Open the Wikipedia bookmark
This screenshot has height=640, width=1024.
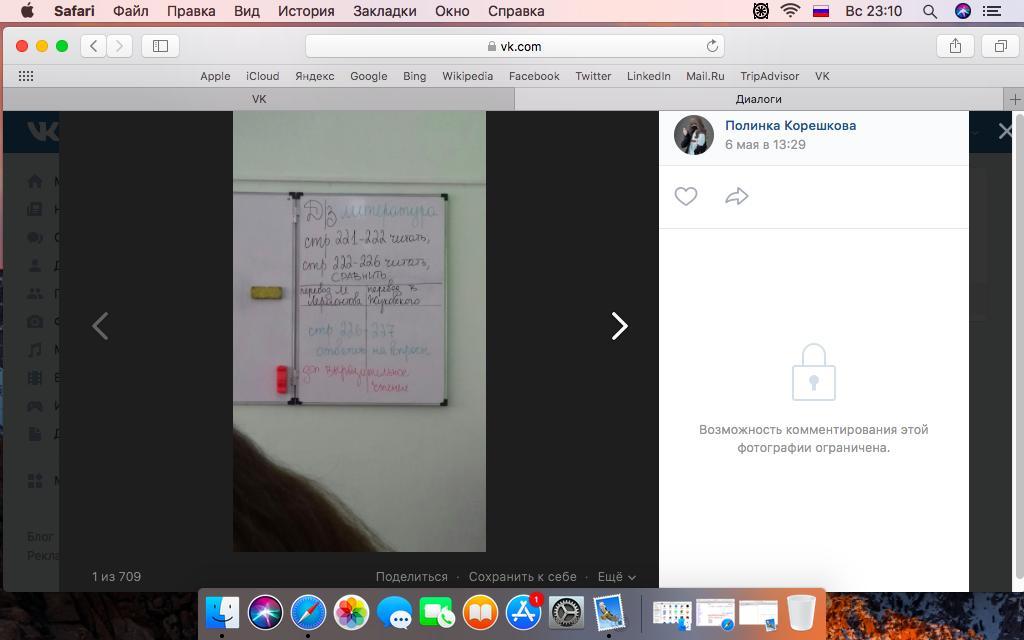(468, 76)
